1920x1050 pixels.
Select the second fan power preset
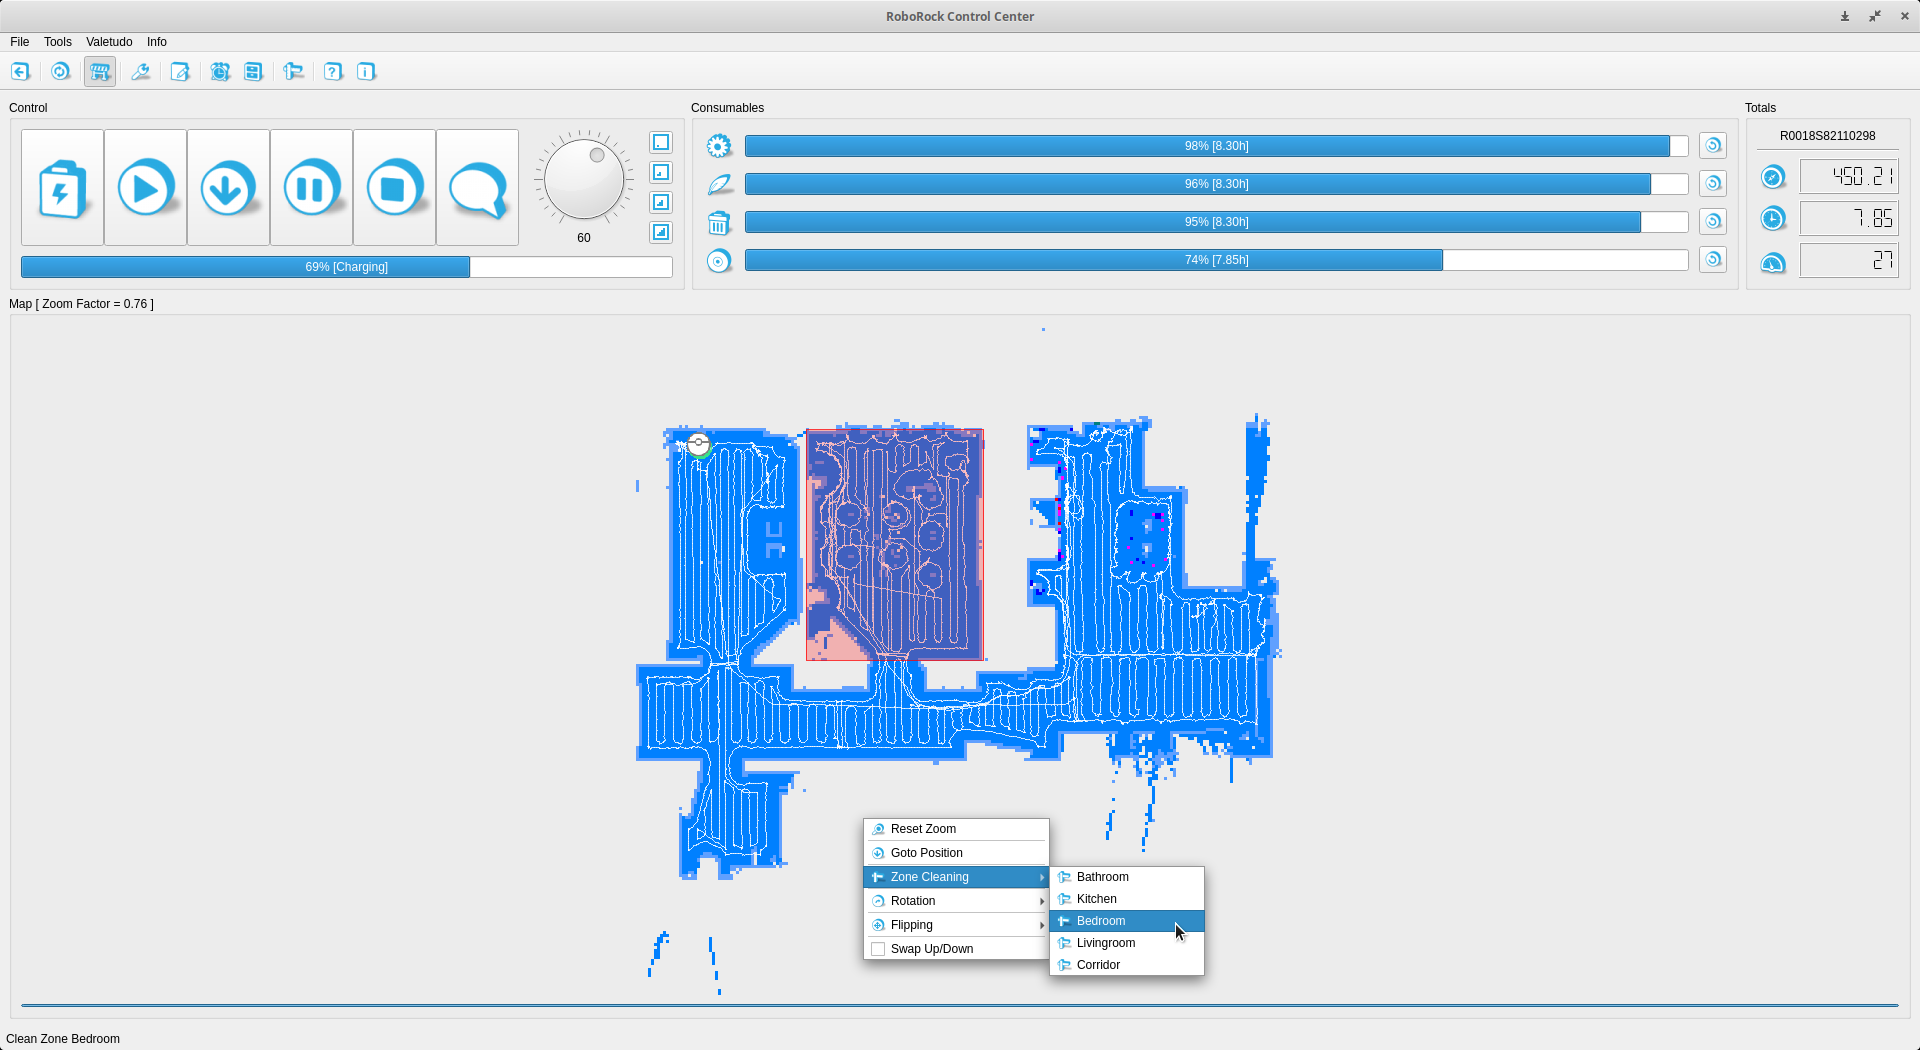point(661,172)
